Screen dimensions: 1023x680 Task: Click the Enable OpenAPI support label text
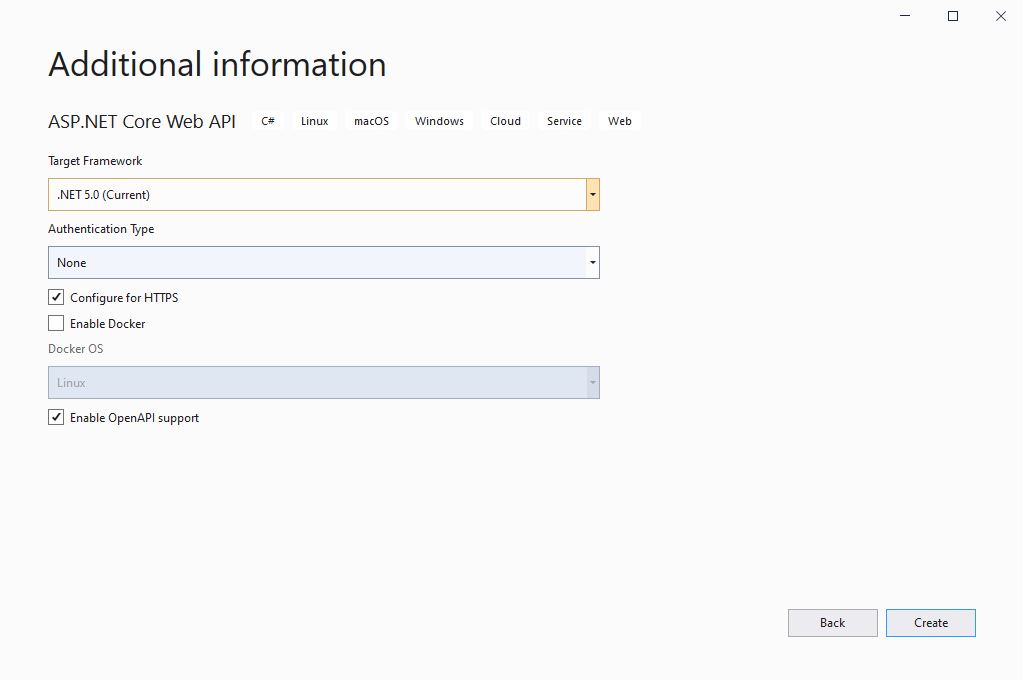pyautogui.click(x=134, y=418)
